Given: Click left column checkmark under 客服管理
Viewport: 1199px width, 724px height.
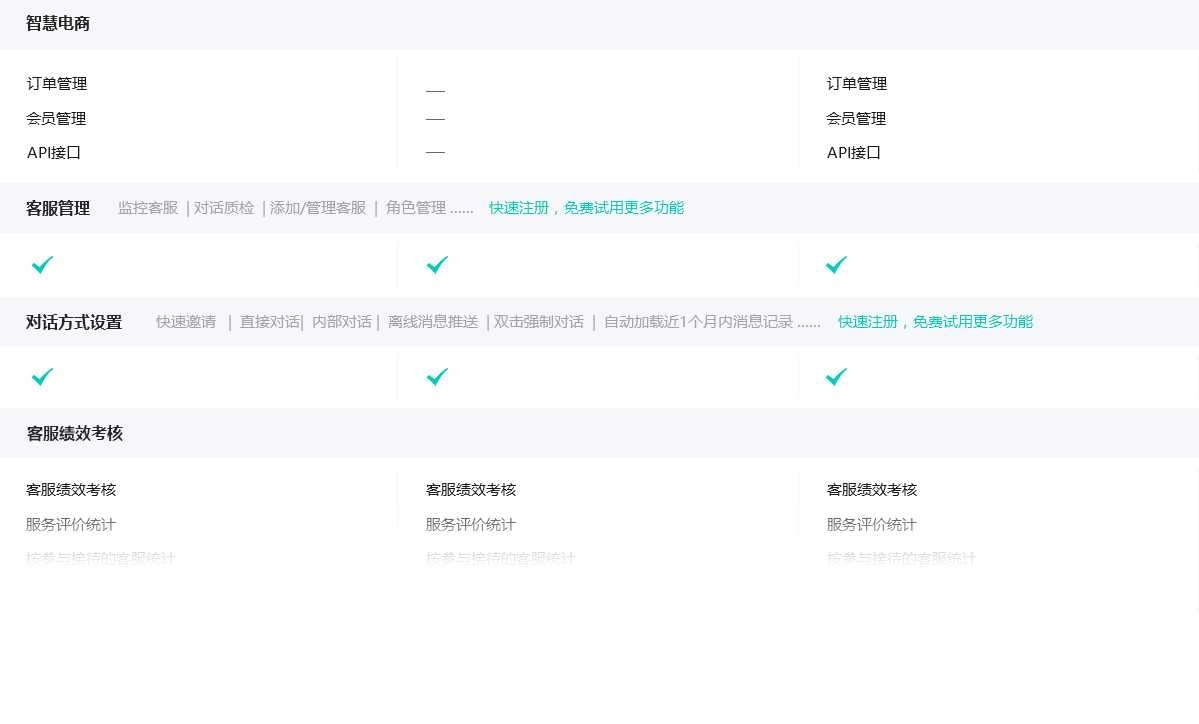Looking at the screenshot, I should pos(42,265).
